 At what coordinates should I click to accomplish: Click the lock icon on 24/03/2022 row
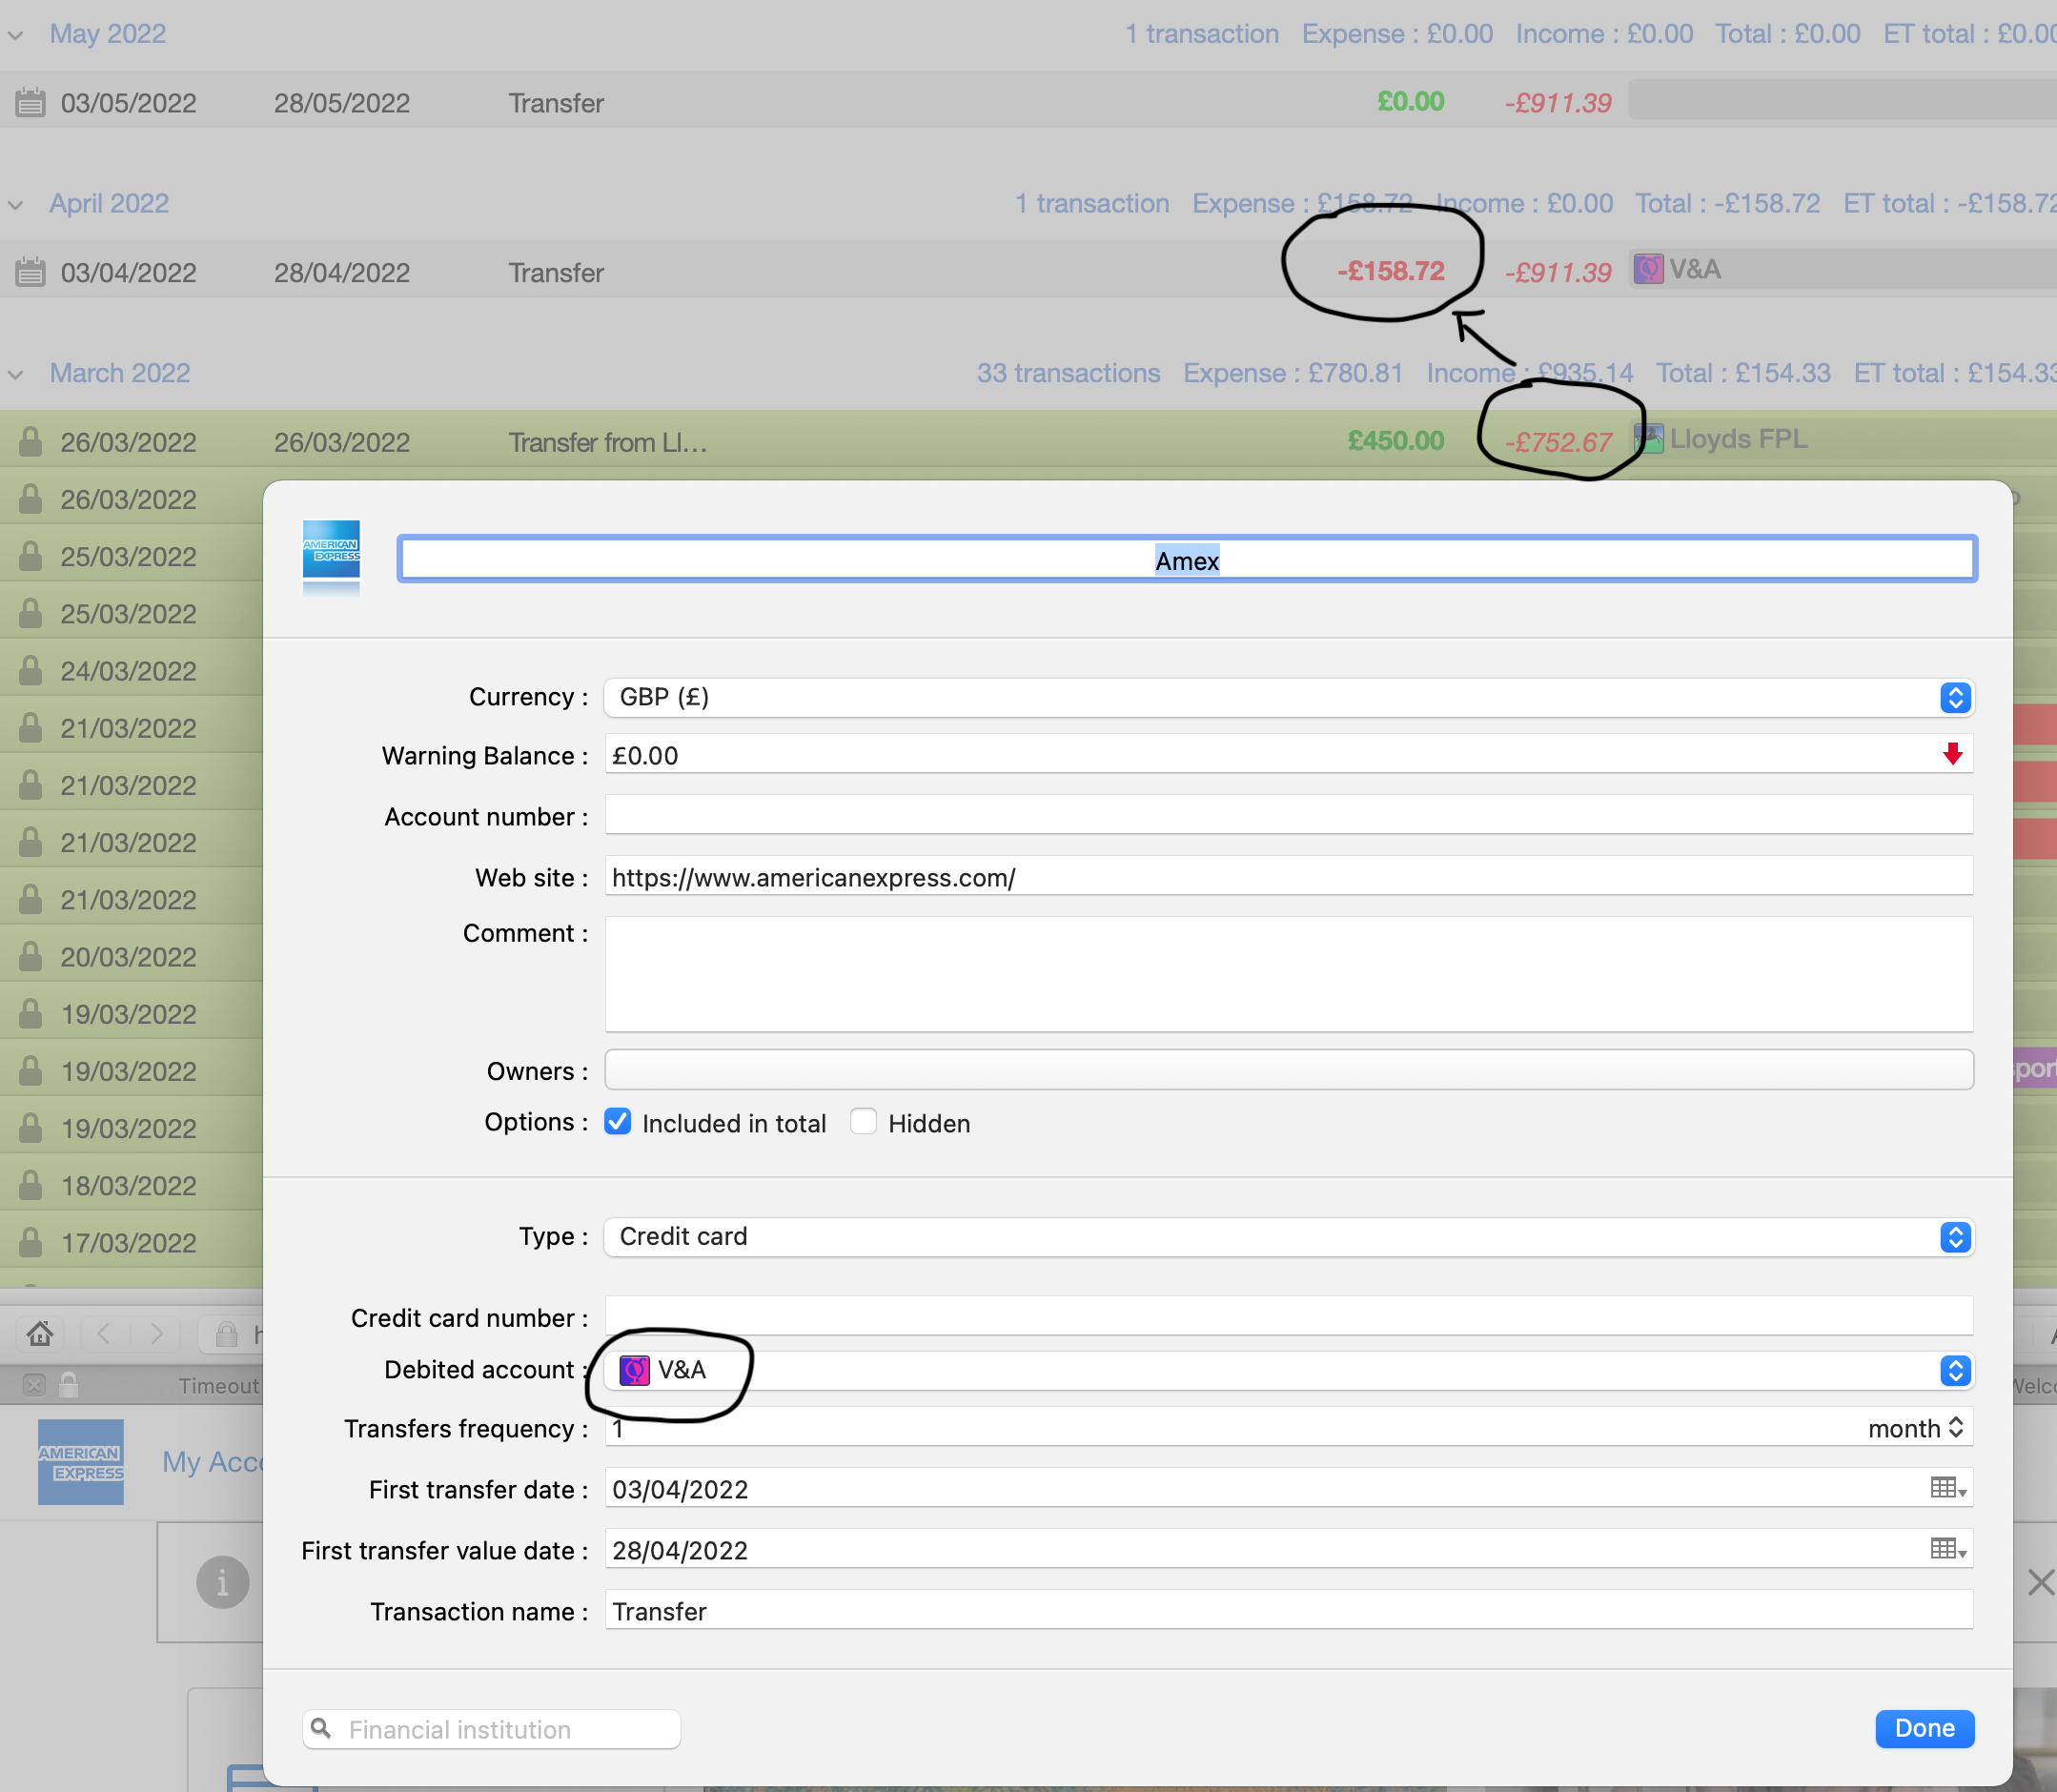click(30, 670)
